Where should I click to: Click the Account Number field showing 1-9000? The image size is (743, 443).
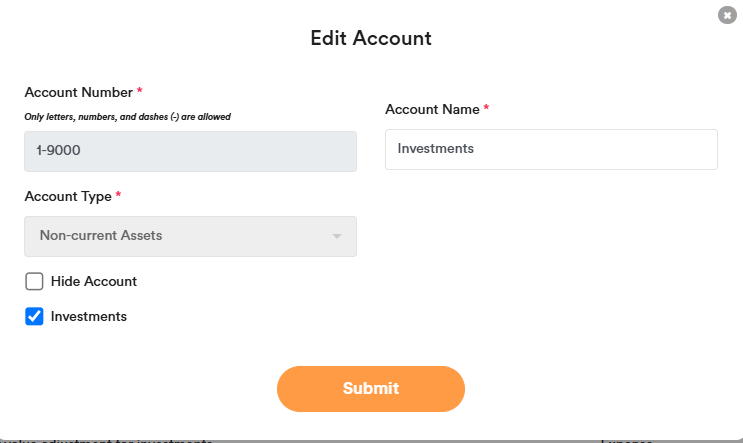(x=190, y=151)
